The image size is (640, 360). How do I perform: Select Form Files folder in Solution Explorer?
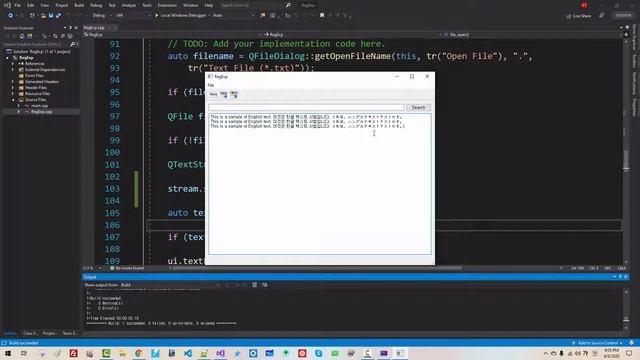click(34, 76)
